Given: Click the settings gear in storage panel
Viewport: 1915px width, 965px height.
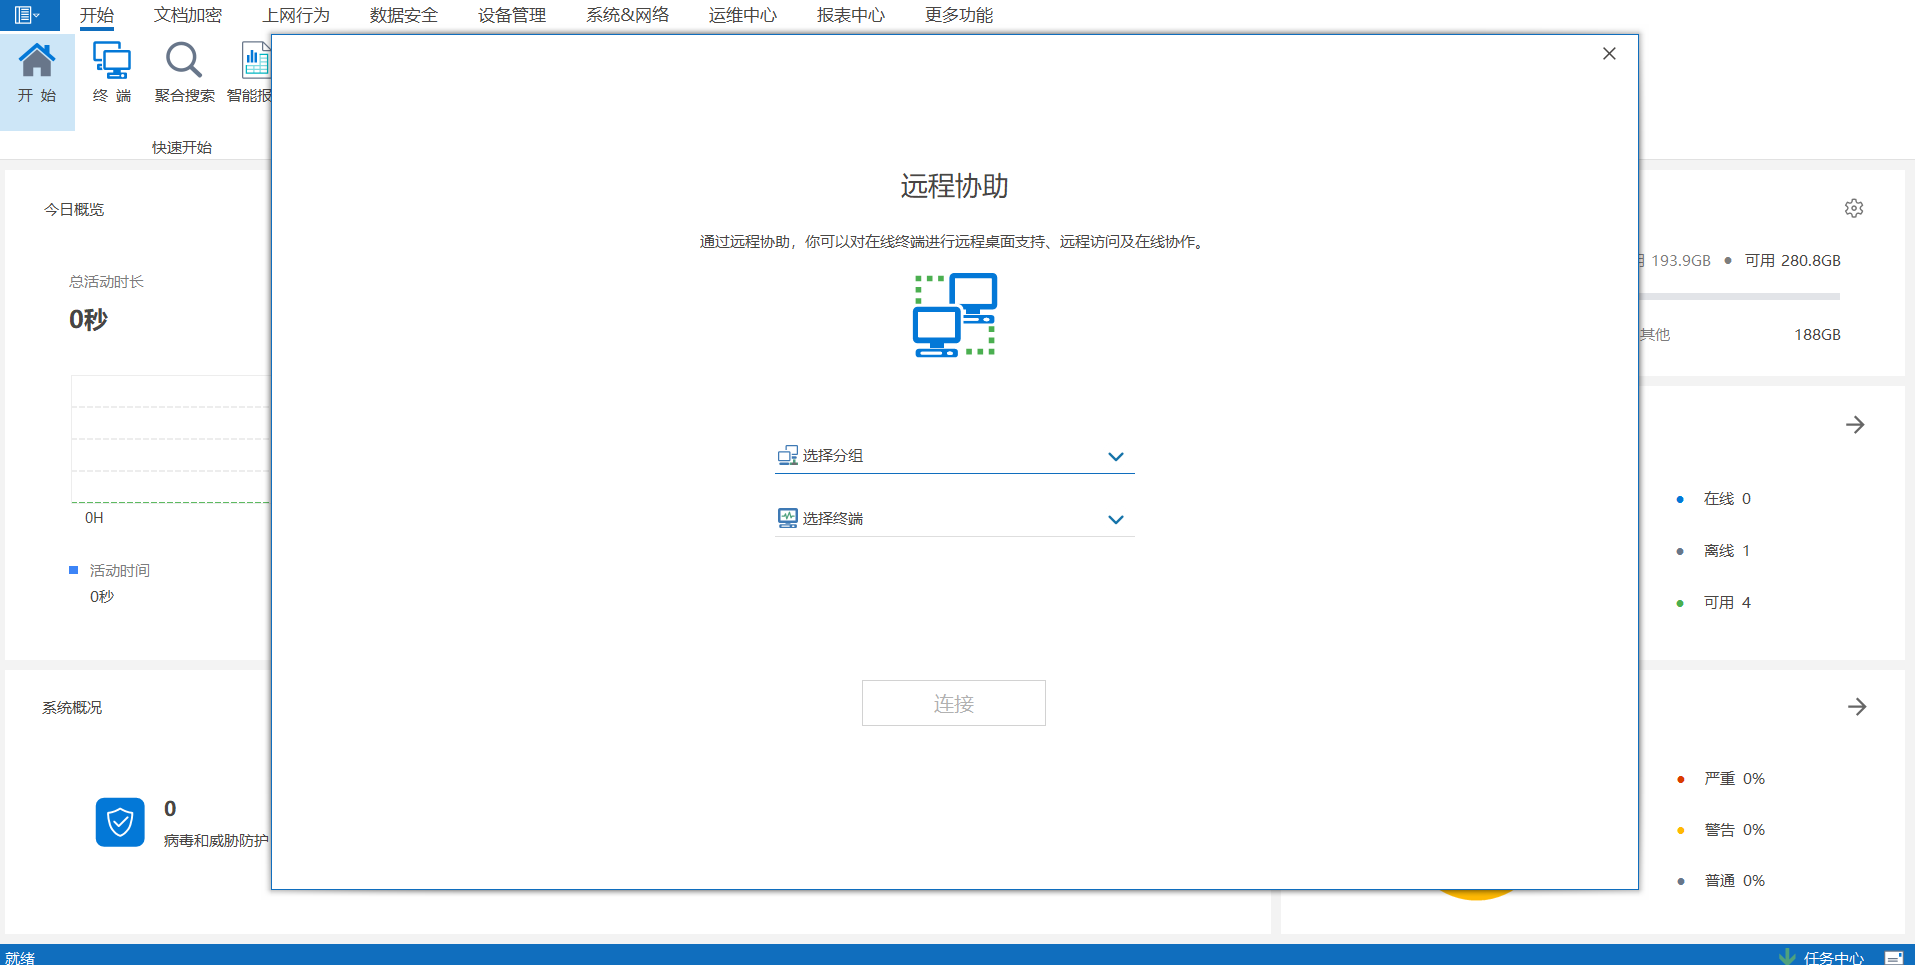Looking at the screenshot, I should point(1854,208).
